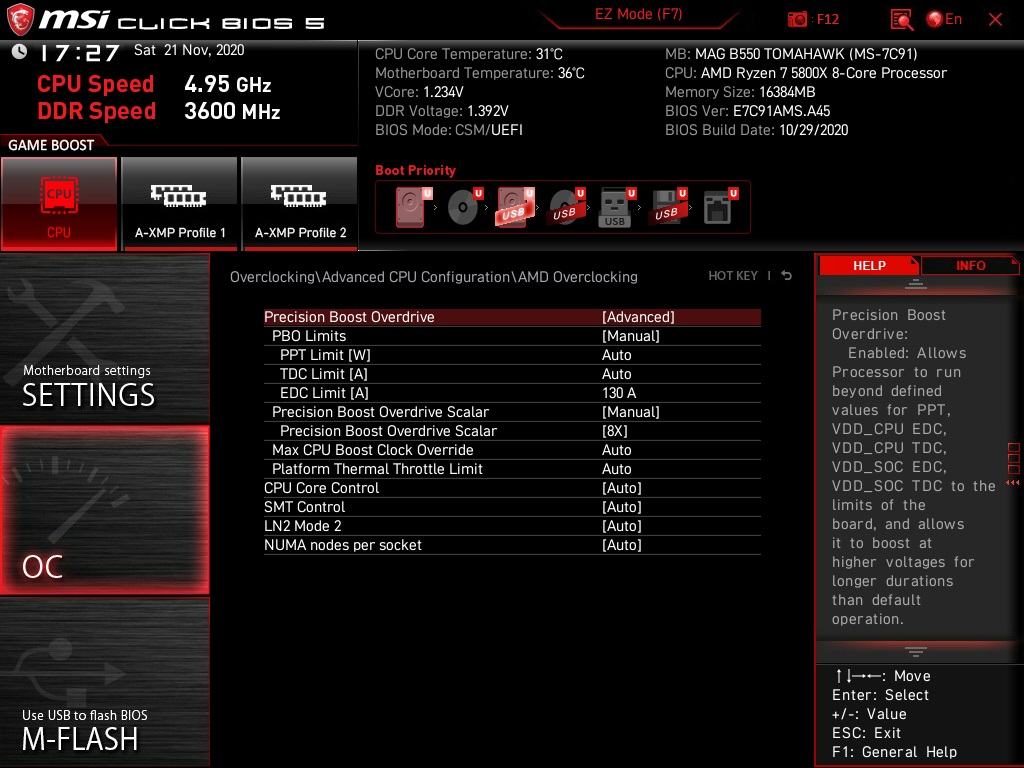Click the VCore 1.234V reading
Screen dimensions: 1024x768
pyautogui.click(x=419, y=92)
